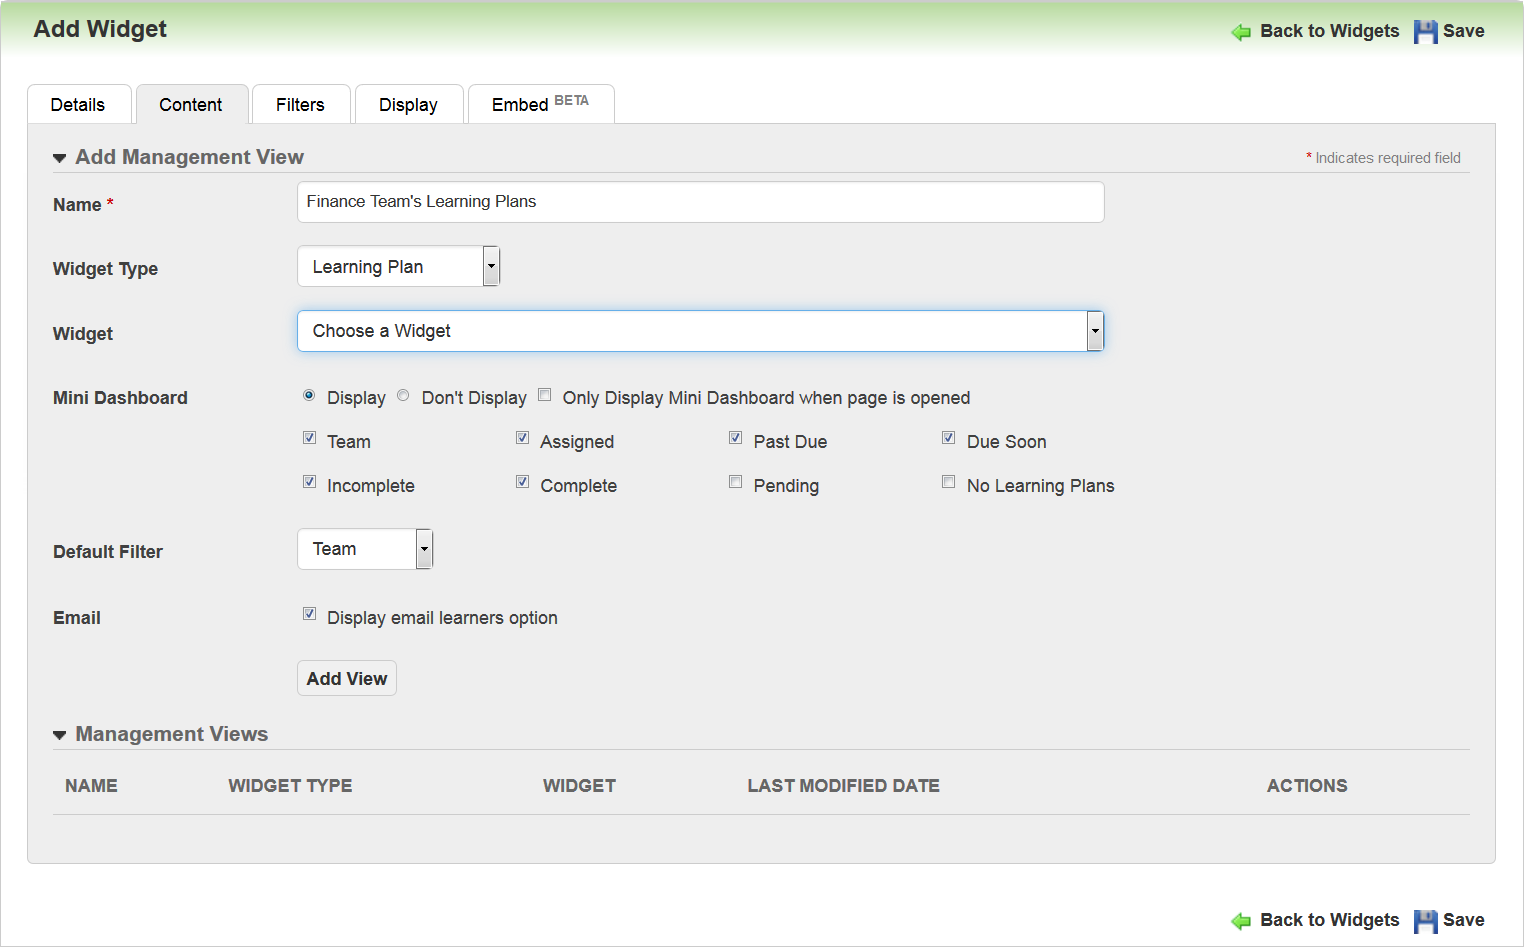Click into the Name text field

700,202
